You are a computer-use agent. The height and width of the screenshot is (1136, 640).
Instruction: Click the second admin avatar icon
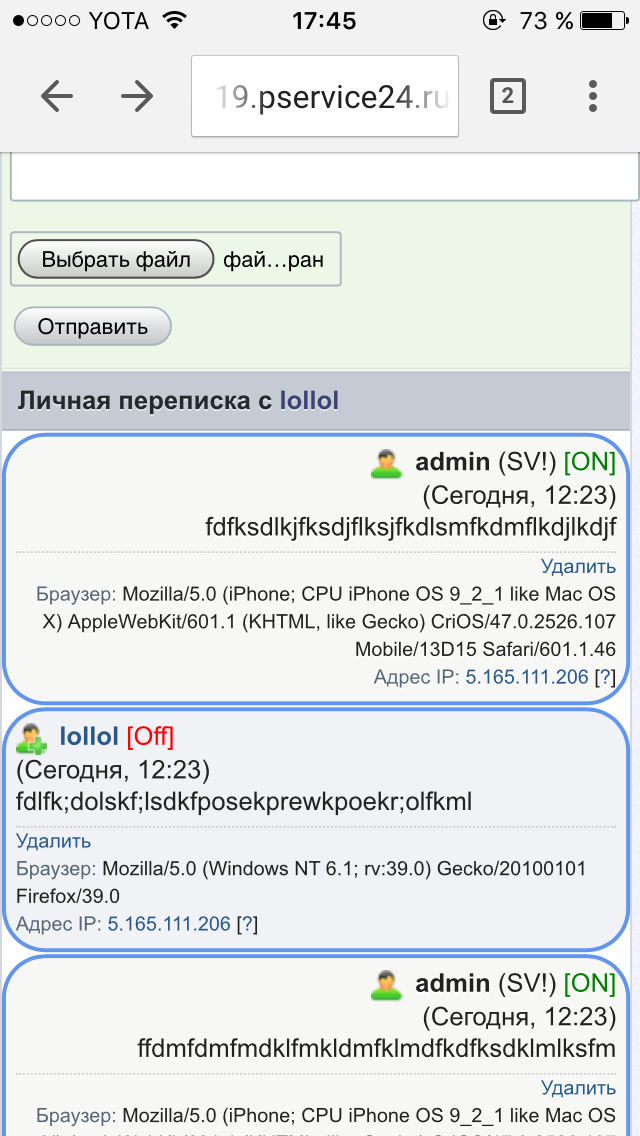tap(386, 985)
